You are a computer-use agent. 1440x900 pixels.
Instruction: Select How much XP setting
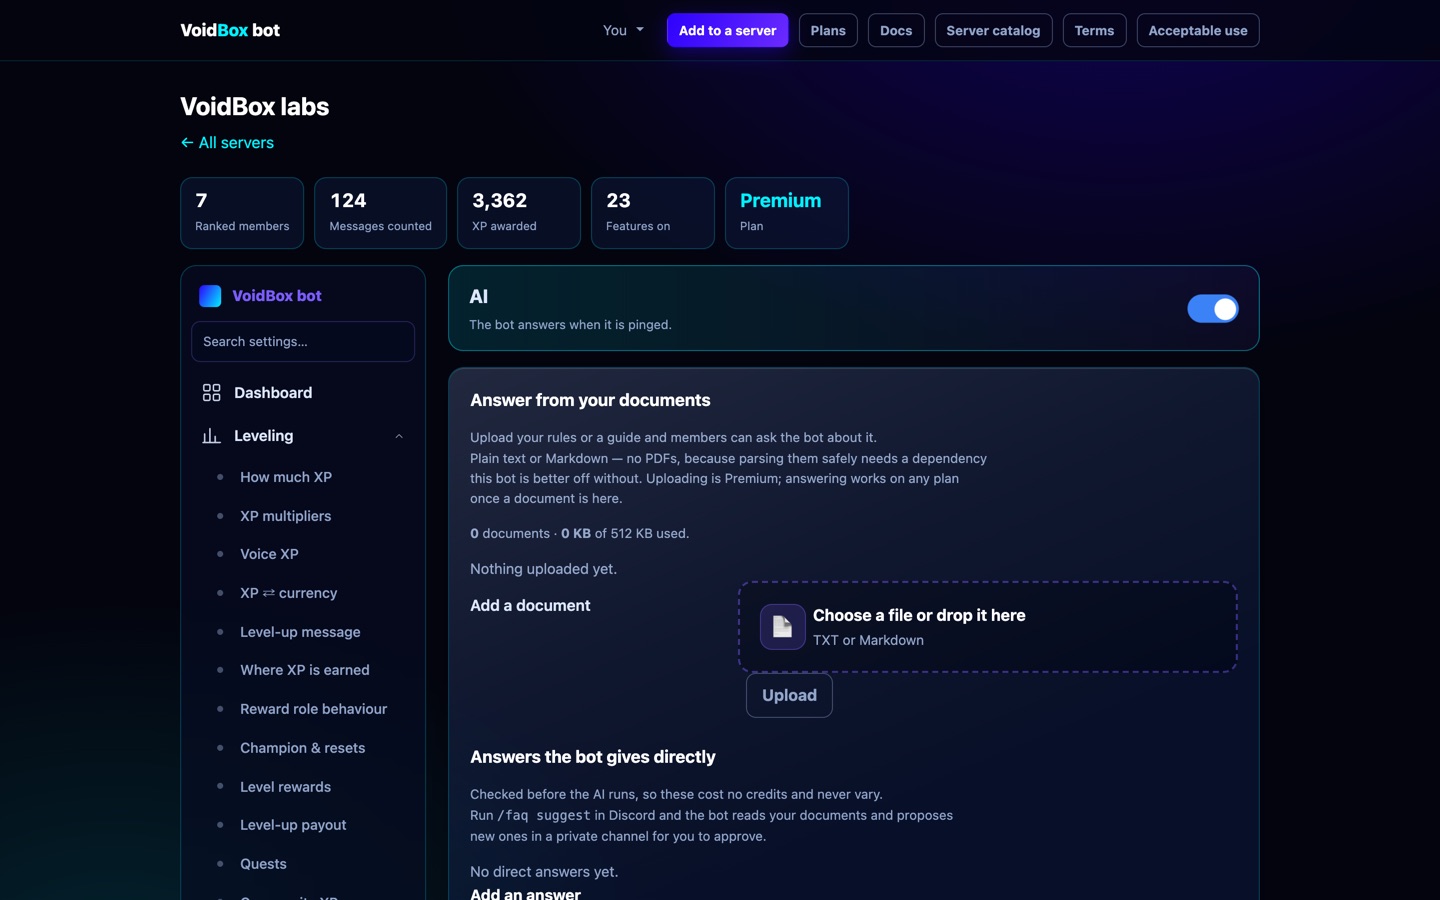pyautogui.click(x=286, y=477)
